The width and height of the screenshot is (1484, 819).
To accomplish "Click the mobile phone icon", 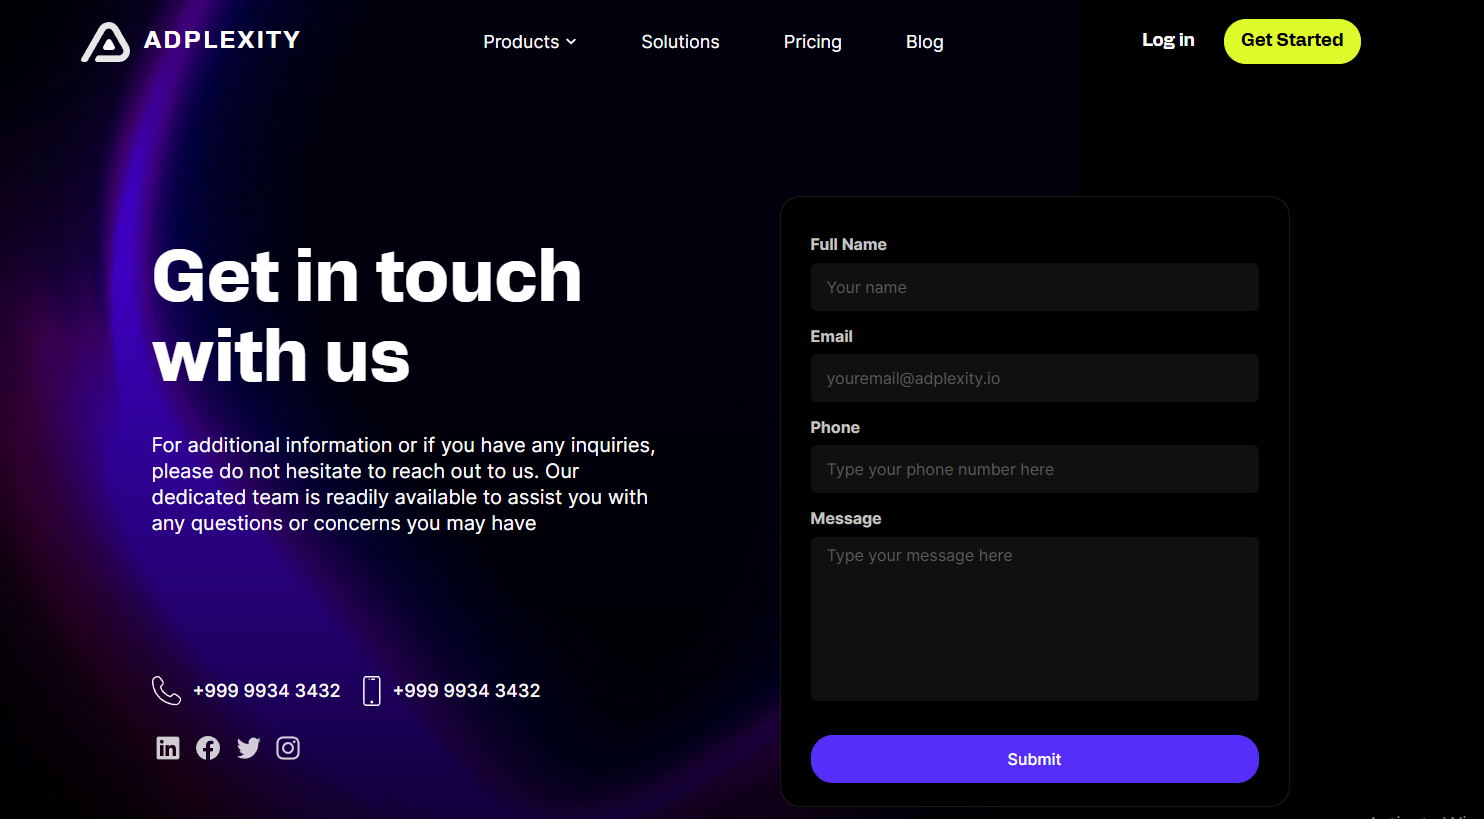I will (x=371, y=691).
